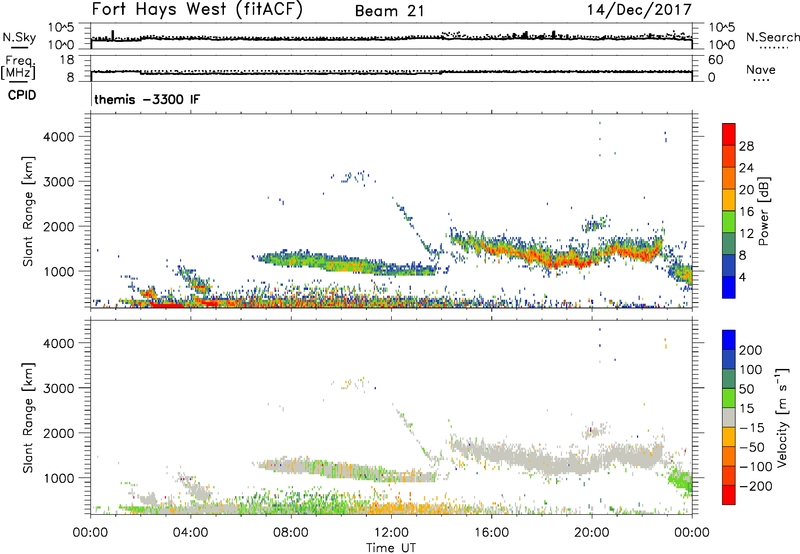The image size is (800, 554).
Task: Click the "1000" tick on the velocity panel
Action: [x=59, y=478]
